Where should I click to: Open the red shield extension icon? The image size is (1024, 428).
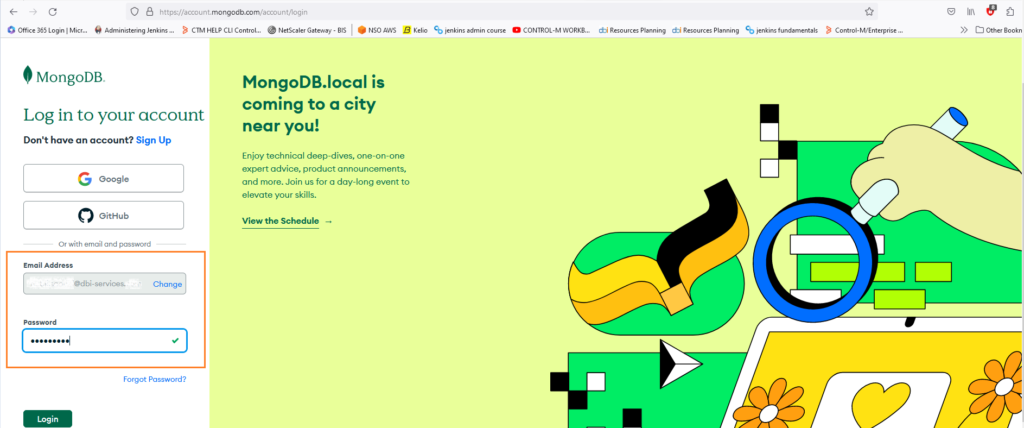(991, 11)
